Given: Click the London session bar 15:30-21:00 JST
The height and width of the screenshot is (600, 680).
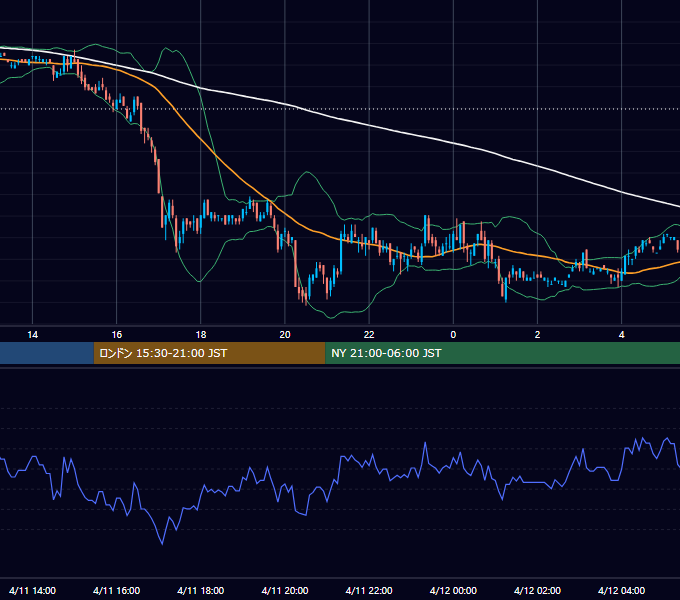Looking at the screenshot, I should 209,353.
